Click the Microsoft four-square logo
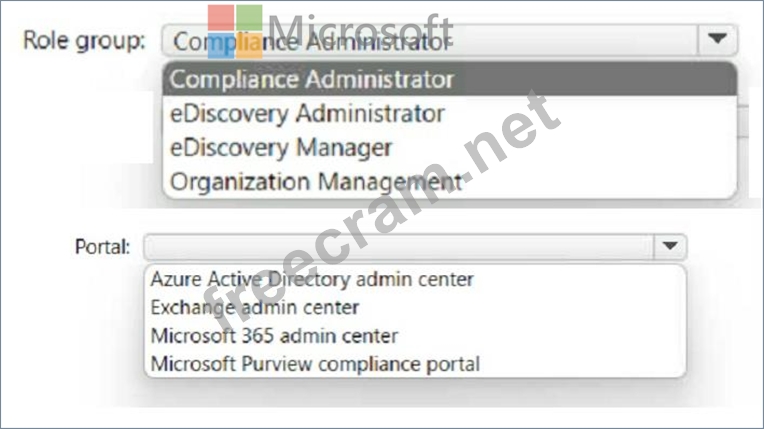The image size is (764, 429). (235, 32)
